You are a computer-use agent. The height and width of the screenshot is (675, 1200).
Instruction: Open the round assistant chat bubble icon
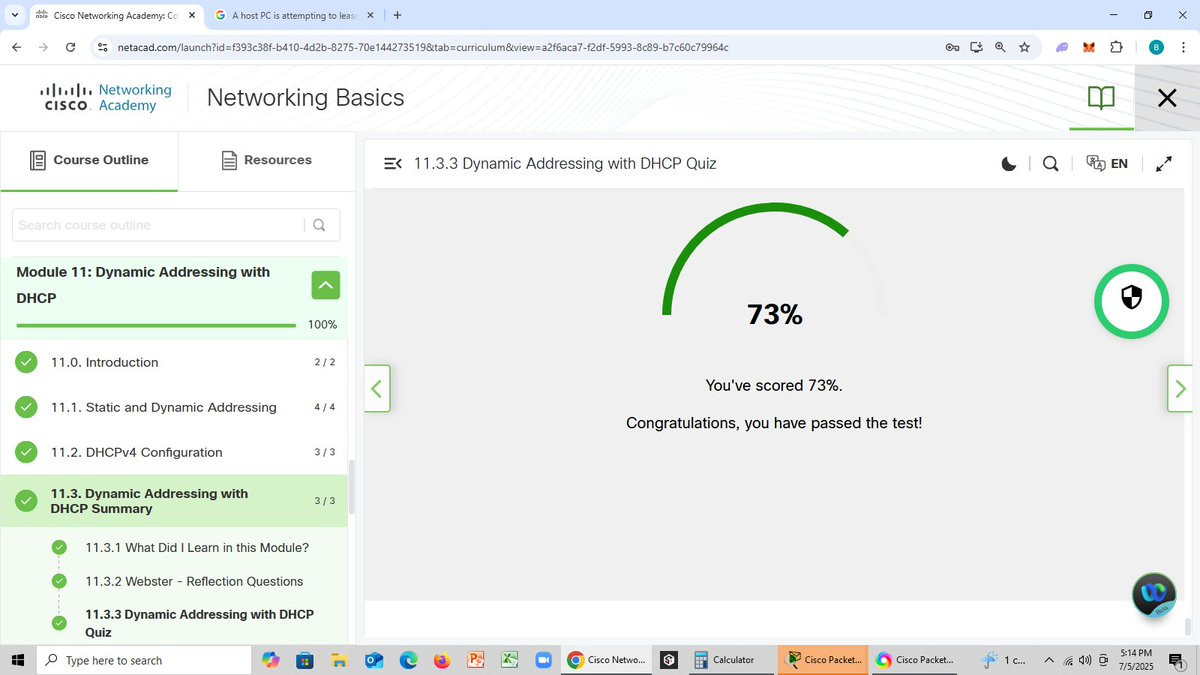(x=1153, y=594)
